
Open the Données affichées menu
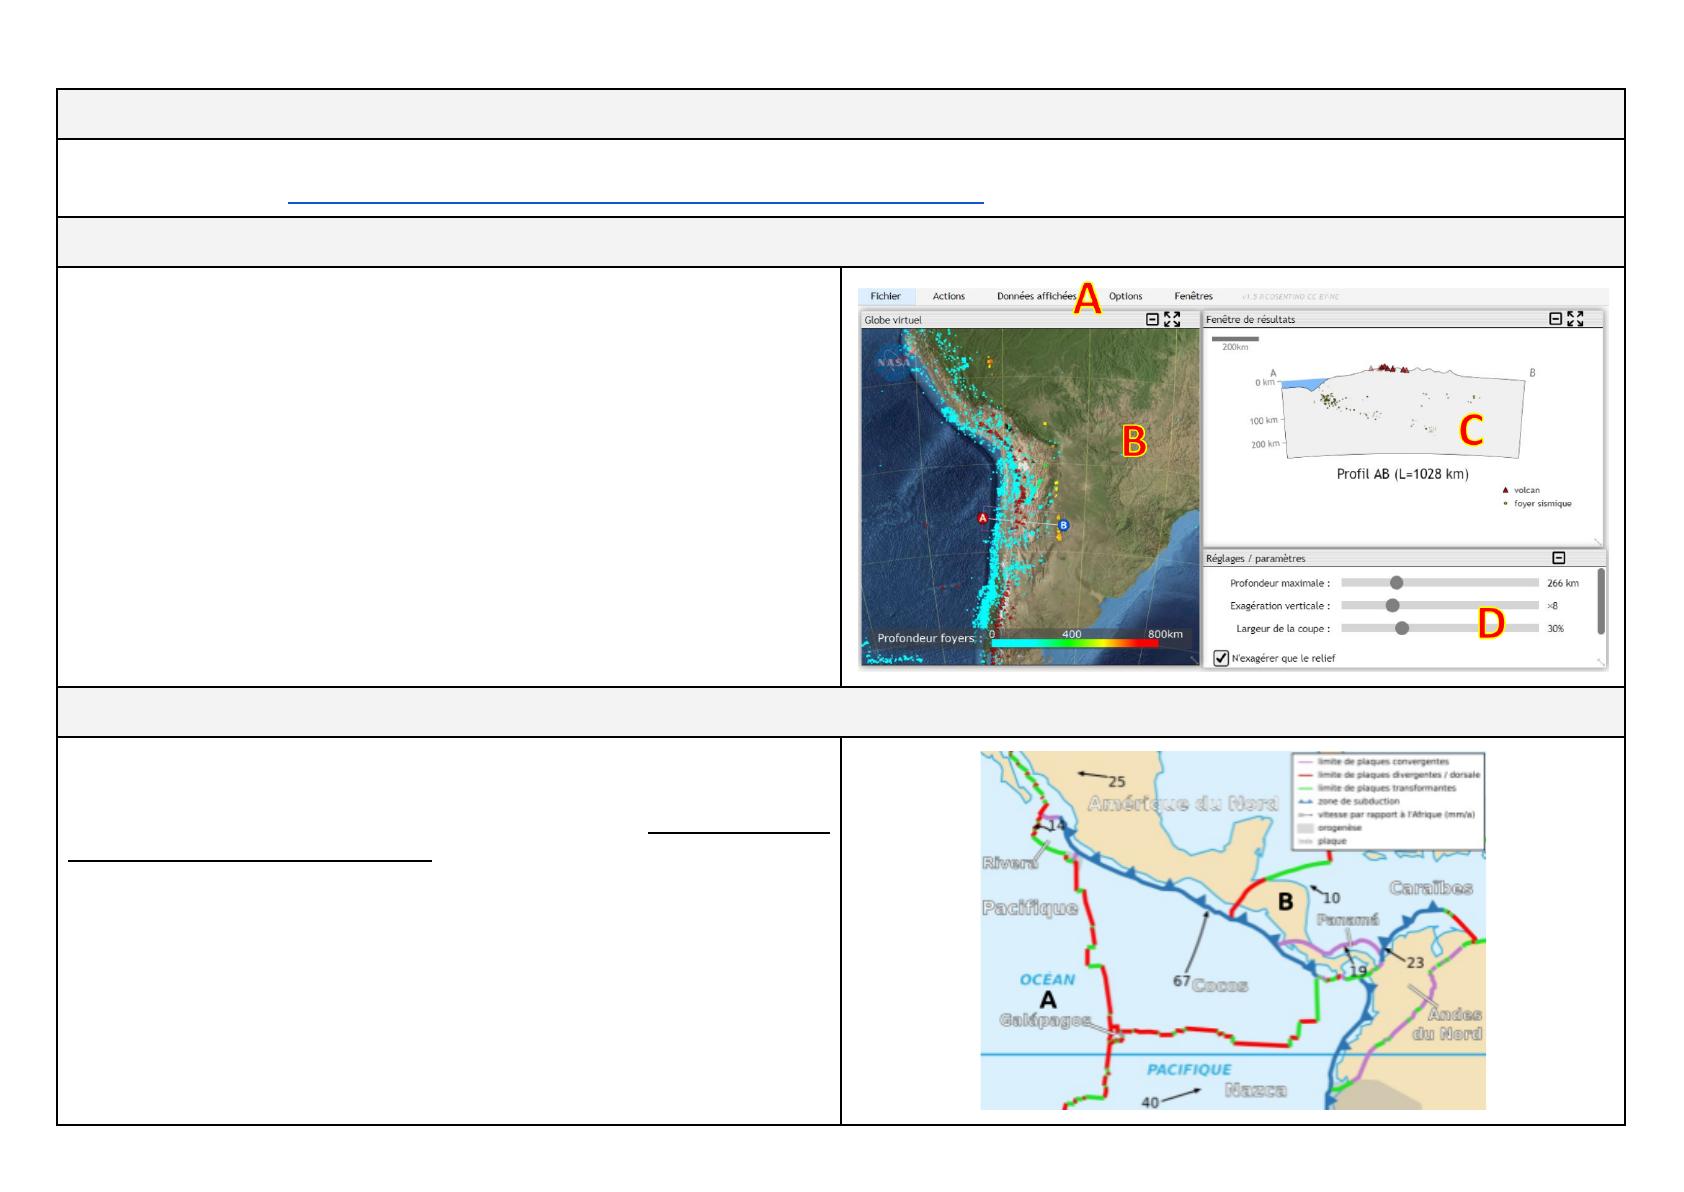pos(1036,296)
